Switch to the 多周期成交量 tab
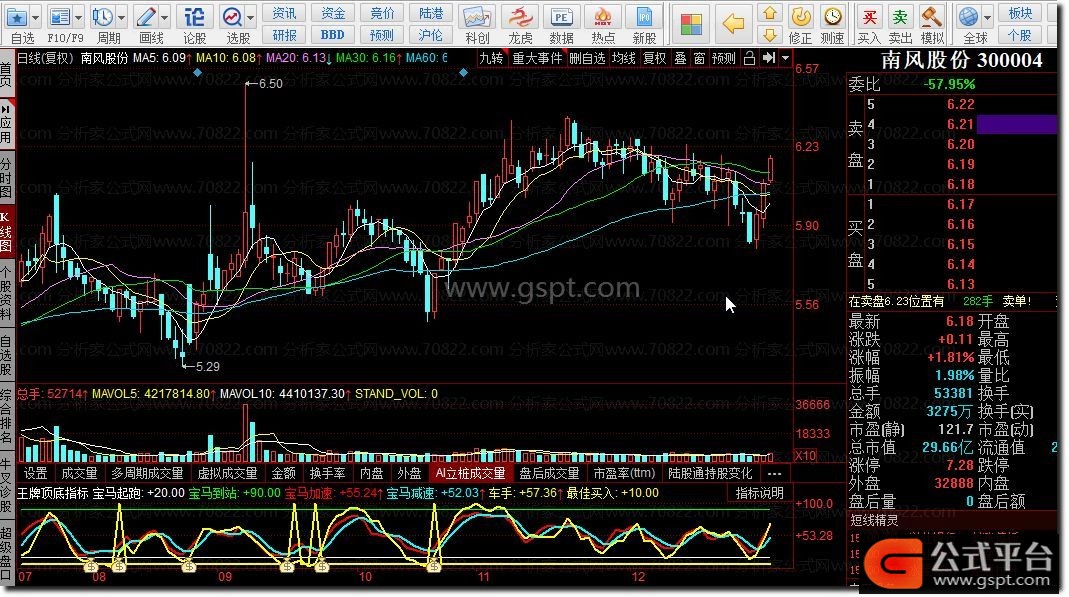Screen dimensions: 1069x597 click(147, 473)
